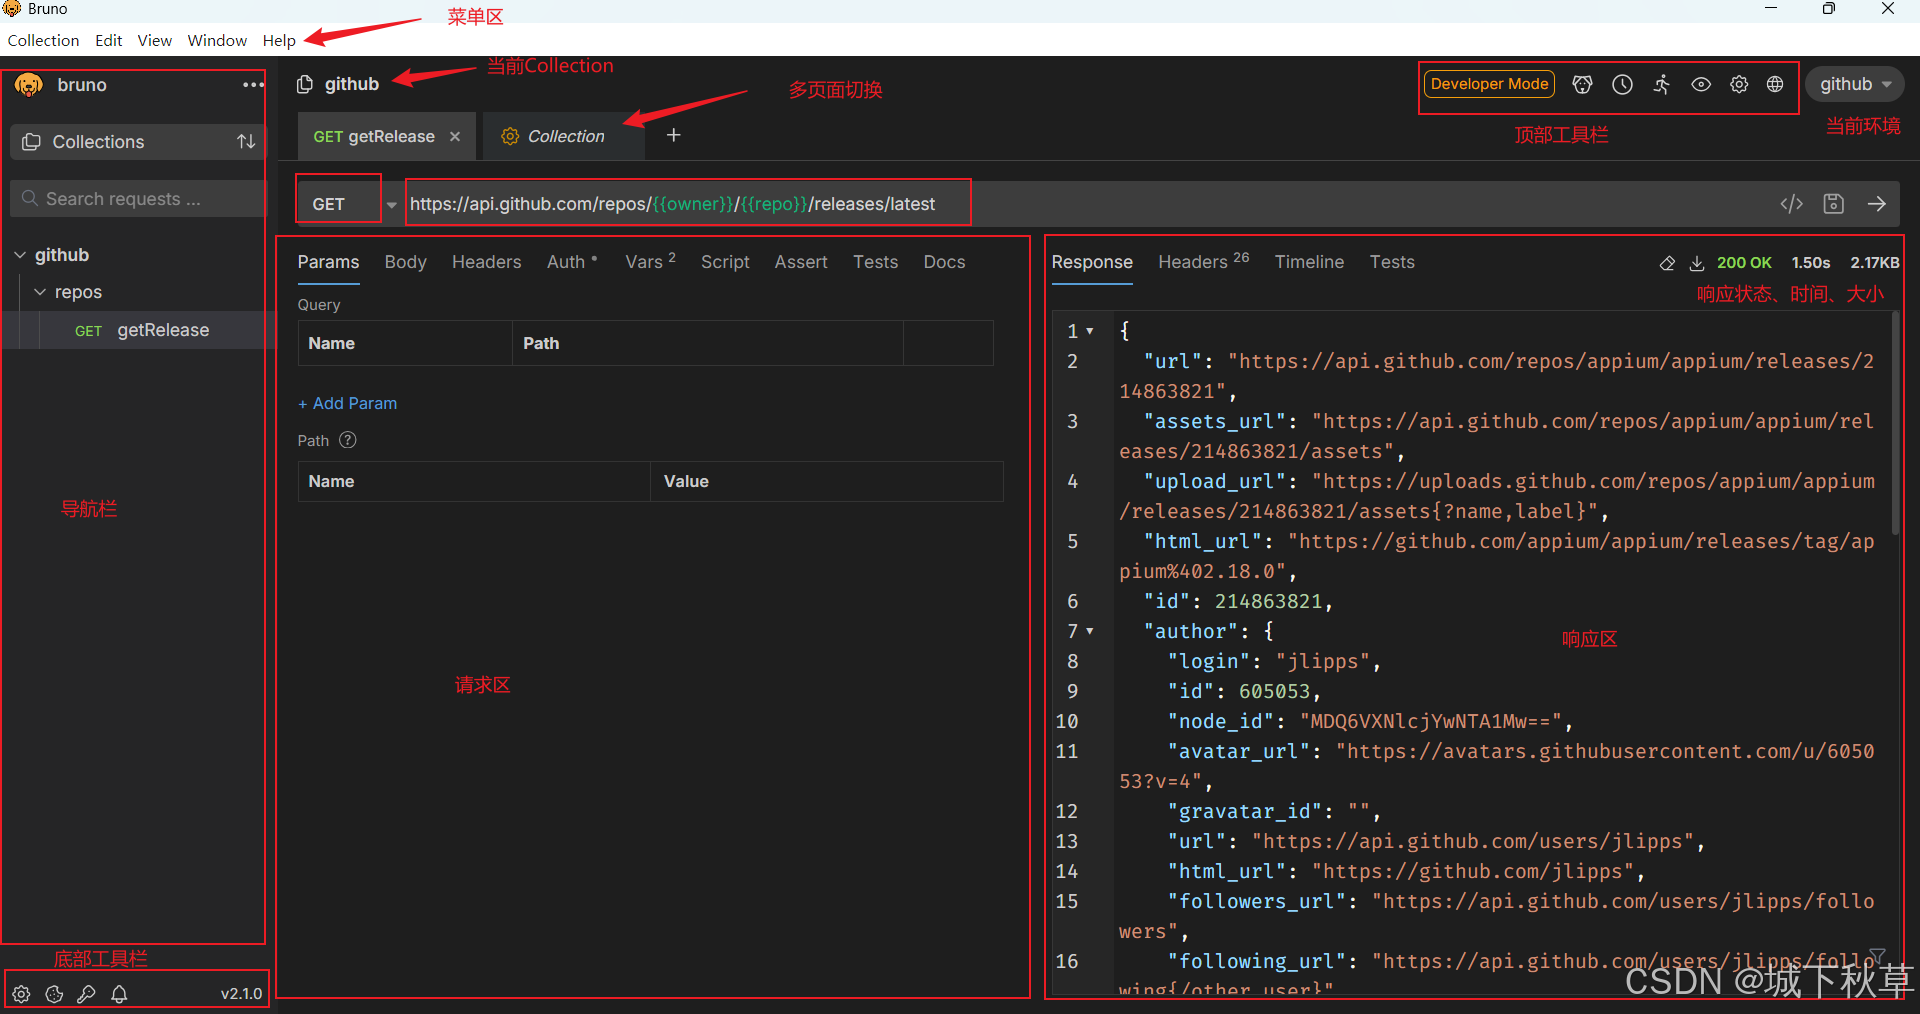Image resolution: width=1920 pixels, height=1014 pixels.
Task: Open the response Headers 26 tab
Action: click(1204, 262)
